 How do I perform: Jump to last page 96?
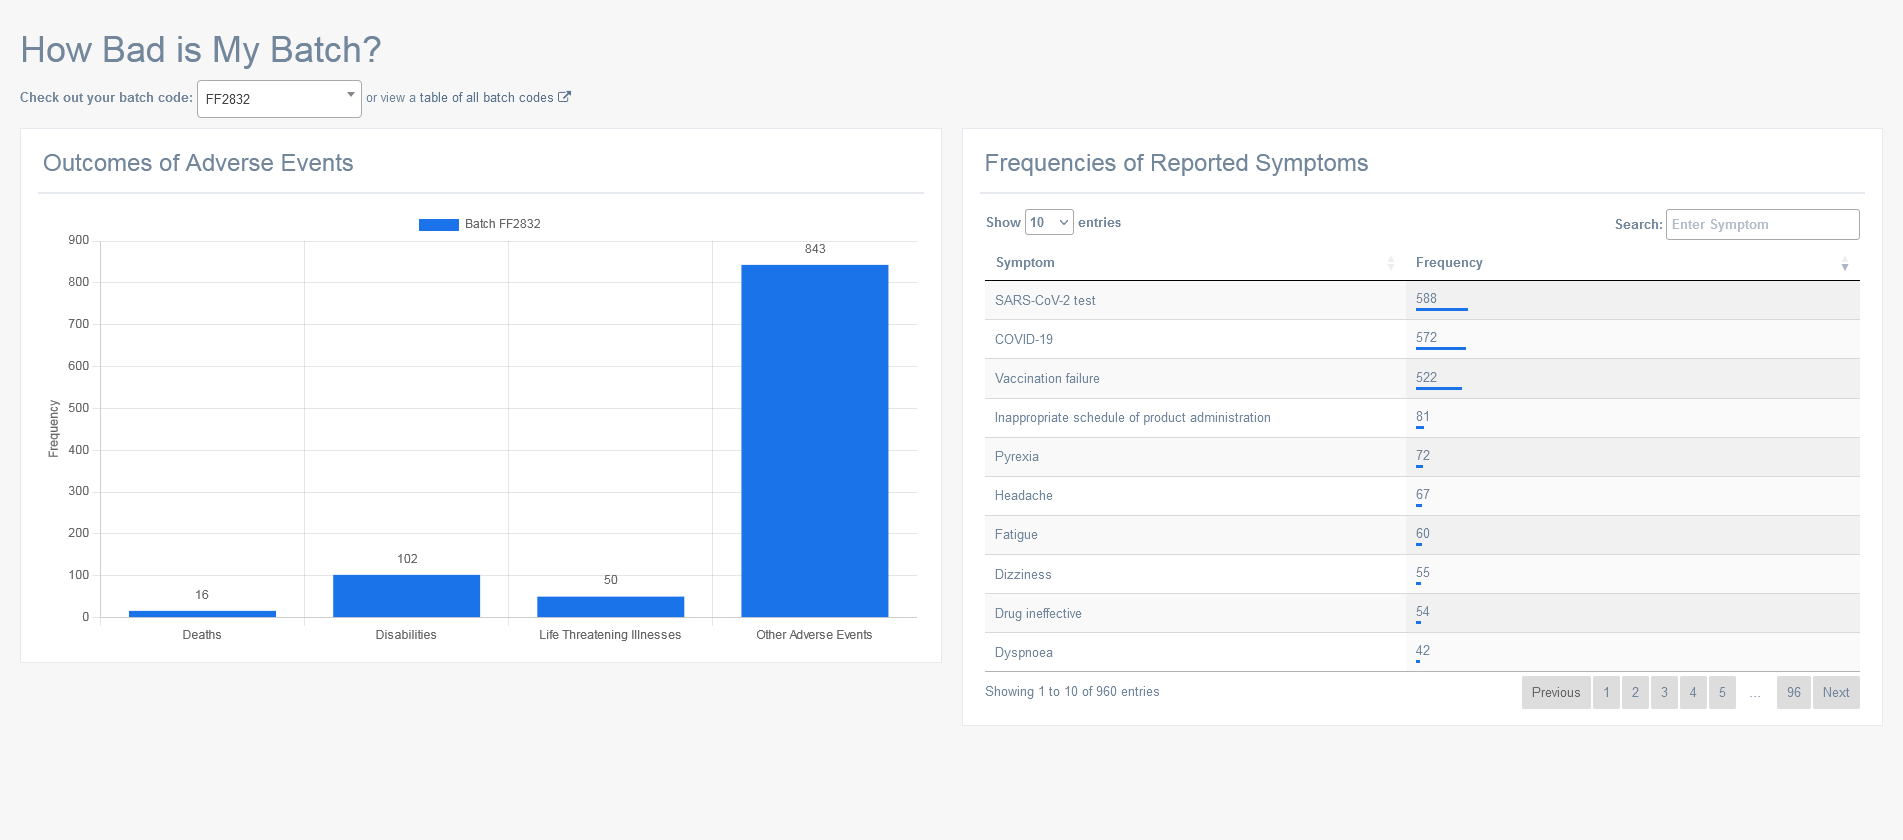tap(1793, 692)
